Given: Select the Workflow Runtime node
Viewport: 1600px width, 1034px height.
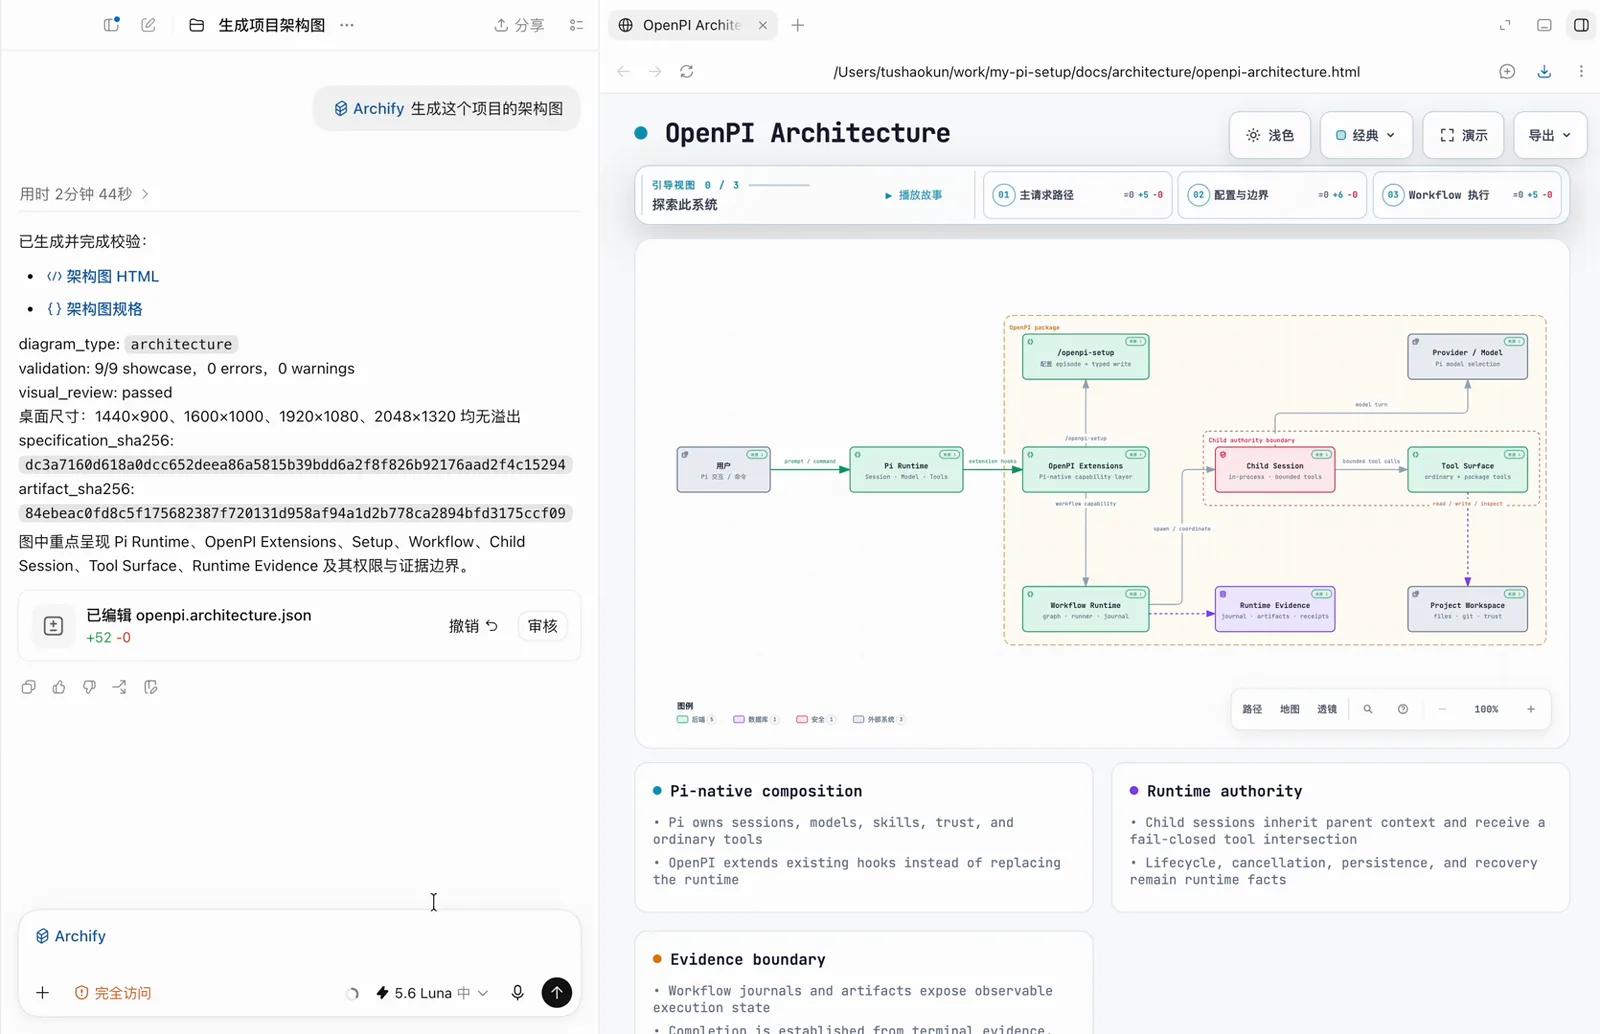Looking at the screenshot, I should [x=1085, y=609].
